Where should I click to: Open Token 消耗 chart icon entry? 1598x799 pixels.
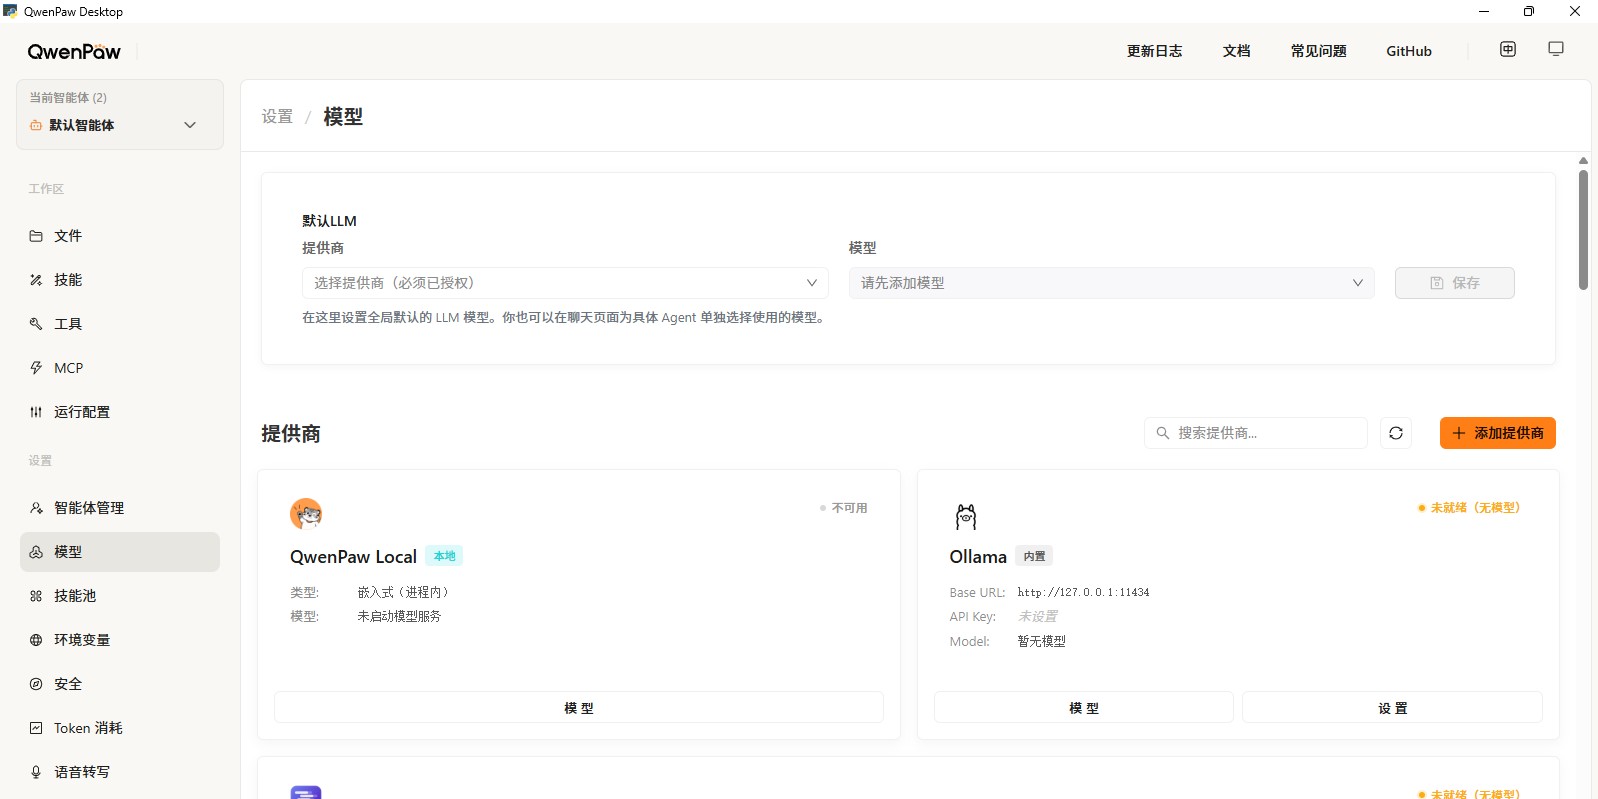coord(36,728)
